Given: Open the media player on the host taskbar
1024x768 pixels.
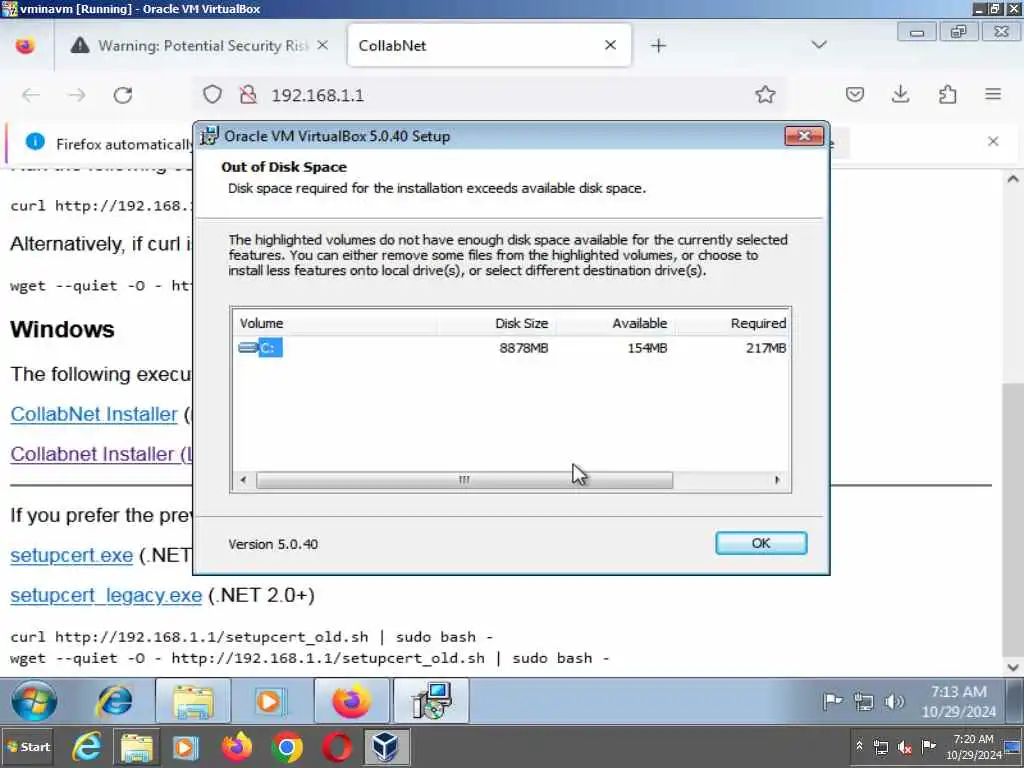Looking at the screenshot, I should [185, 746].
